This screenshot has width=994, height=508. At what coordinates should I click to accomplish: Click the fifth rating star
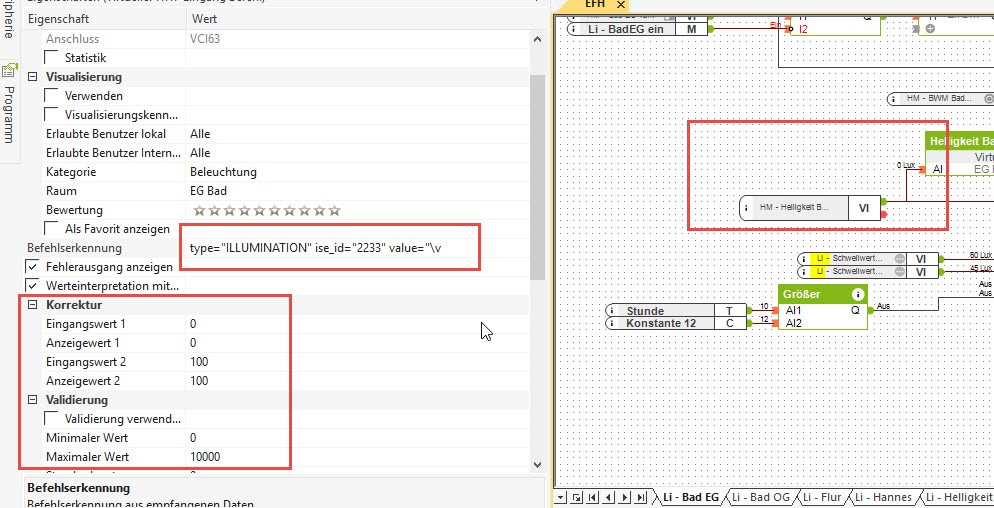click(x=259, y=210)
